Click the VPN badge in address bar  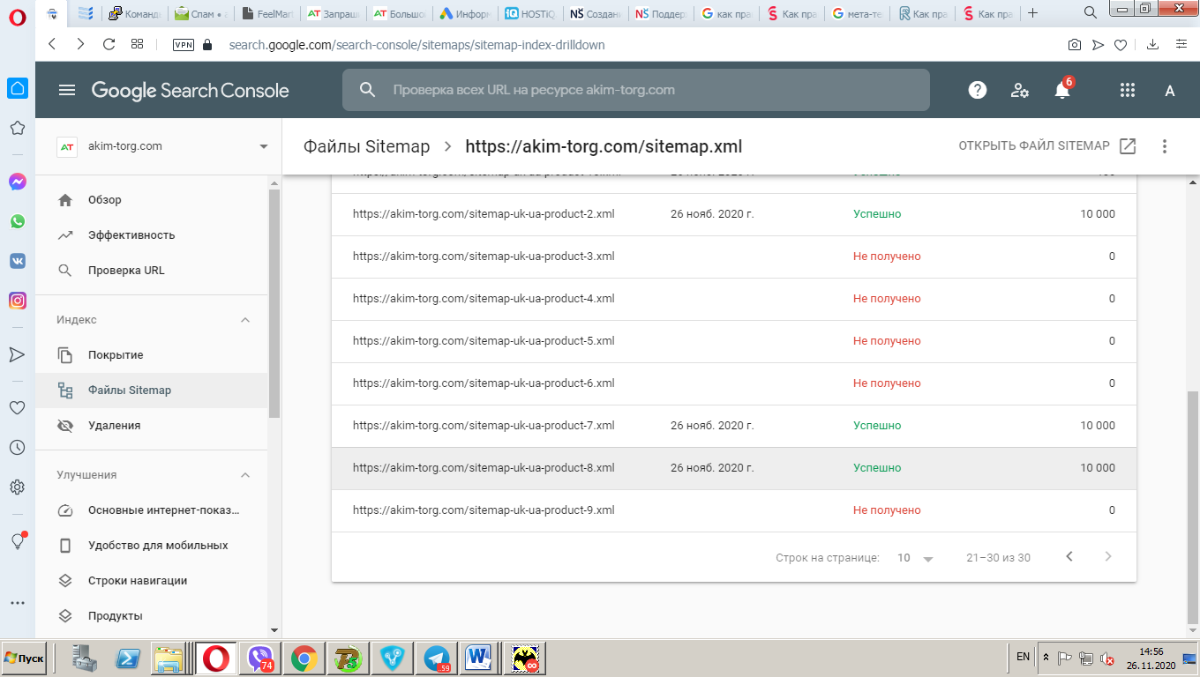click(x=183, y=45)
